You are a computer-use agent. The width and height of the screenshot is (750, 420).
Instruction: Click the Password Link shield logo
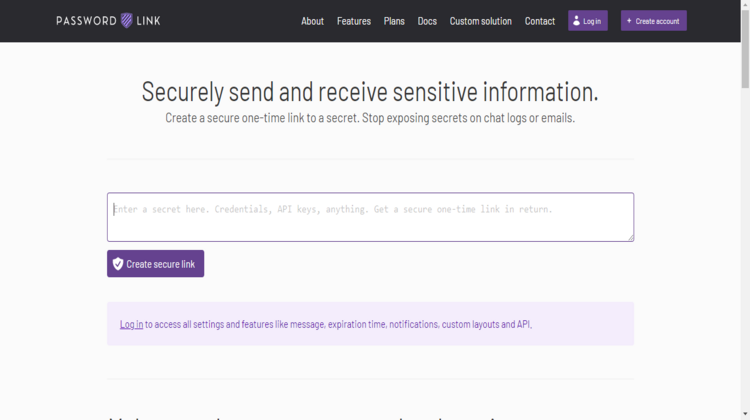[108, 21]
